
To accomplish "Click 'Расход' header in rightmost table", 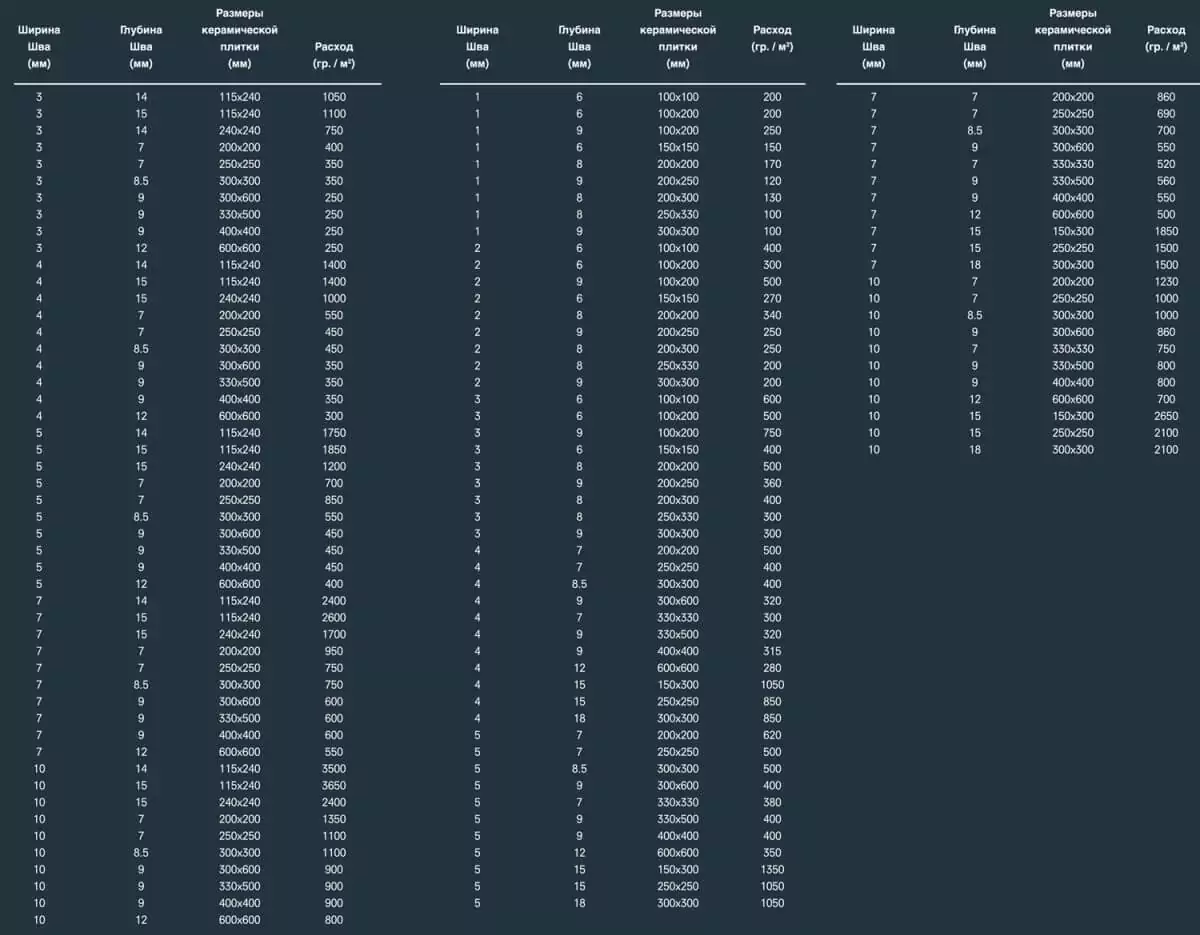I will tap(1166, 38).
